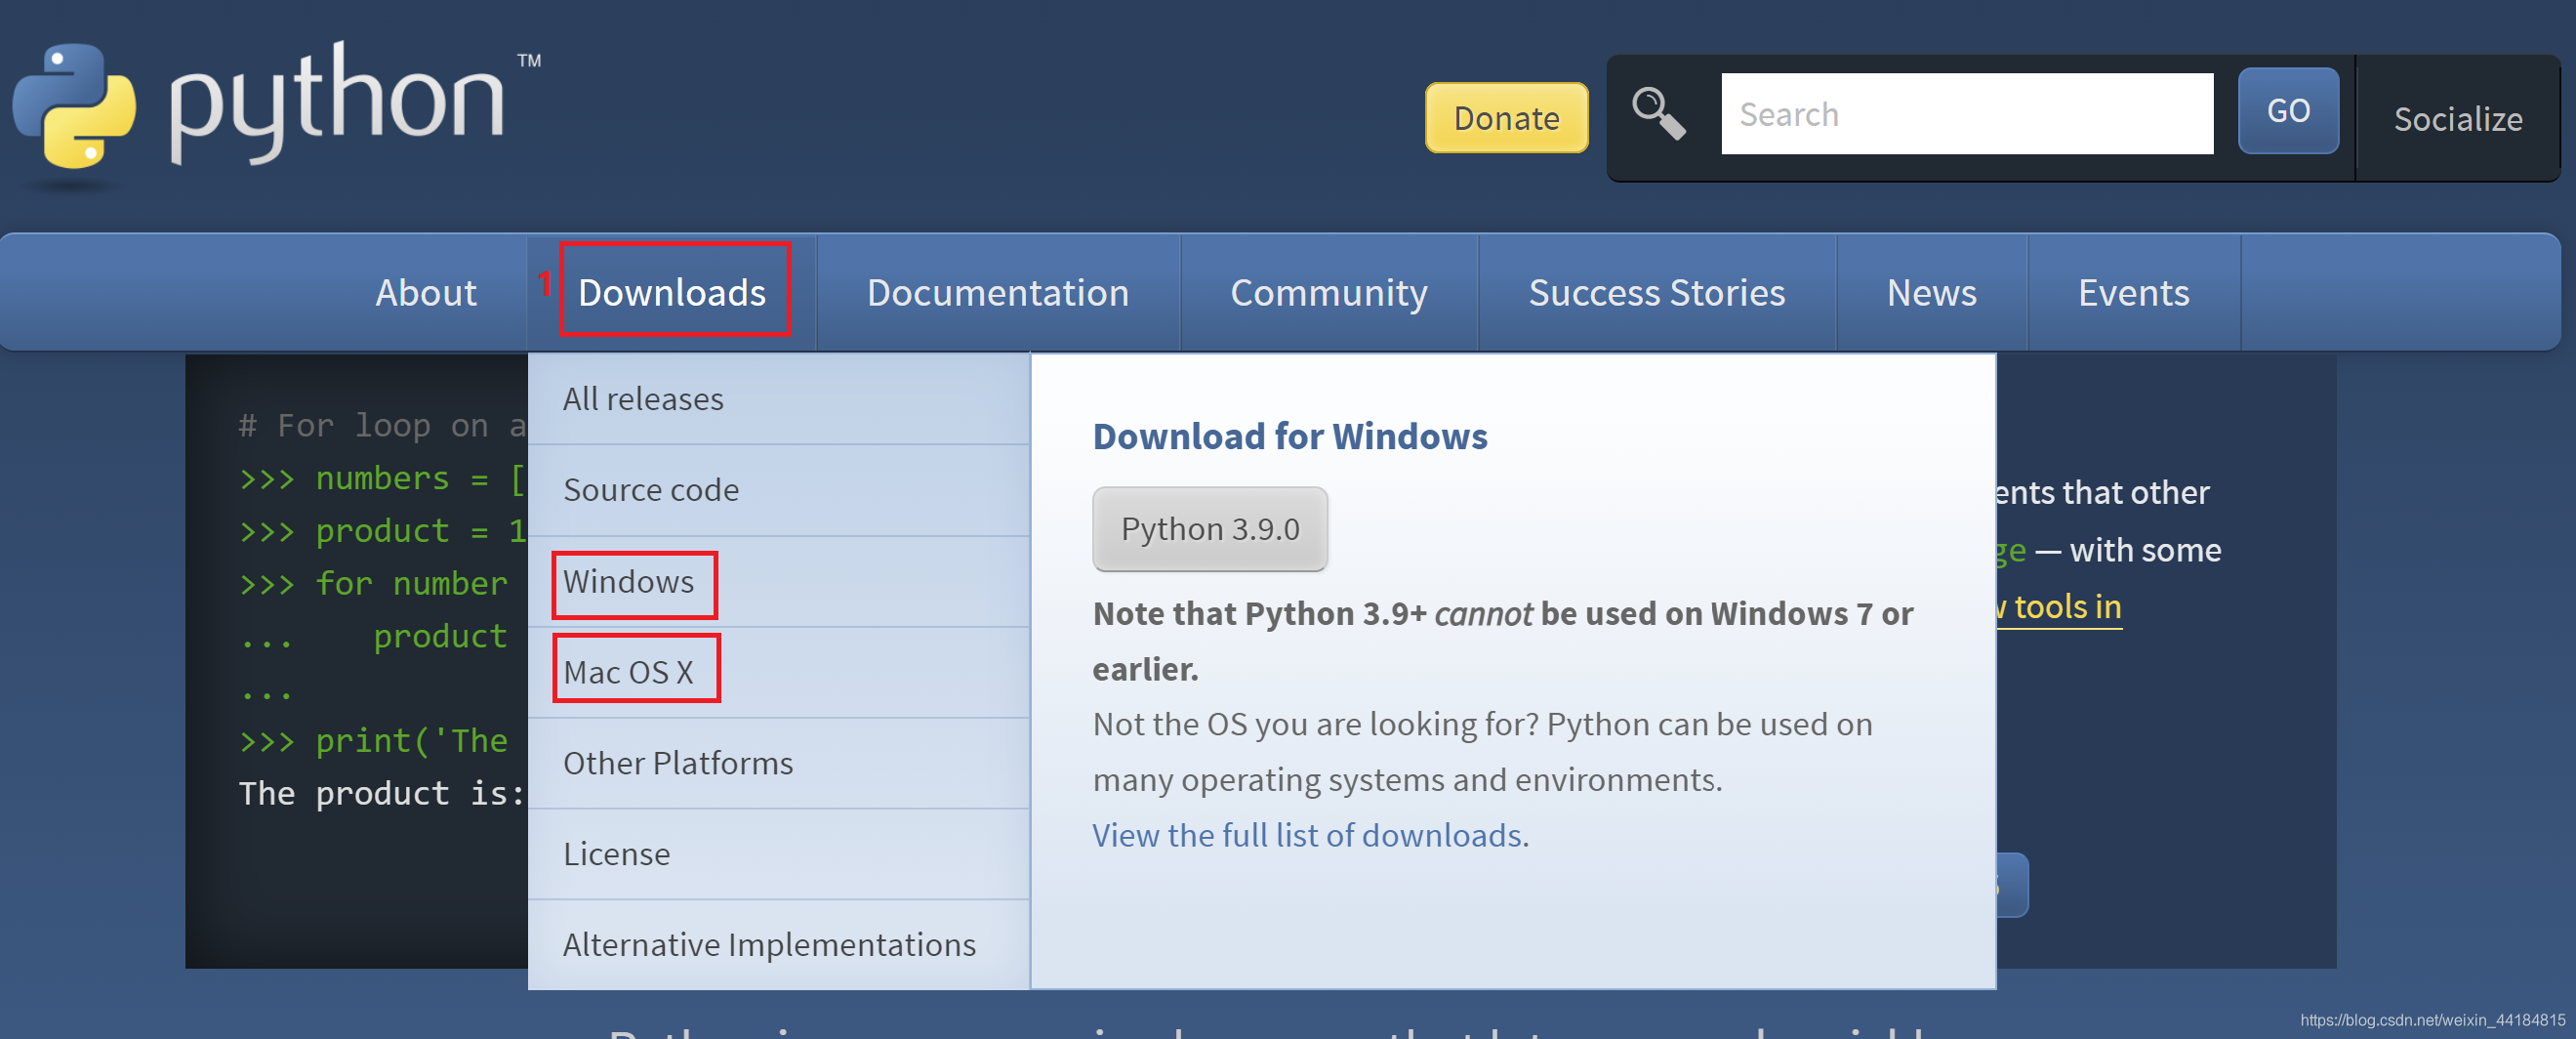Click the comment '# For loop on a'
Image resolution: width=2576 pixels, height=1039 pixels.
382,426
